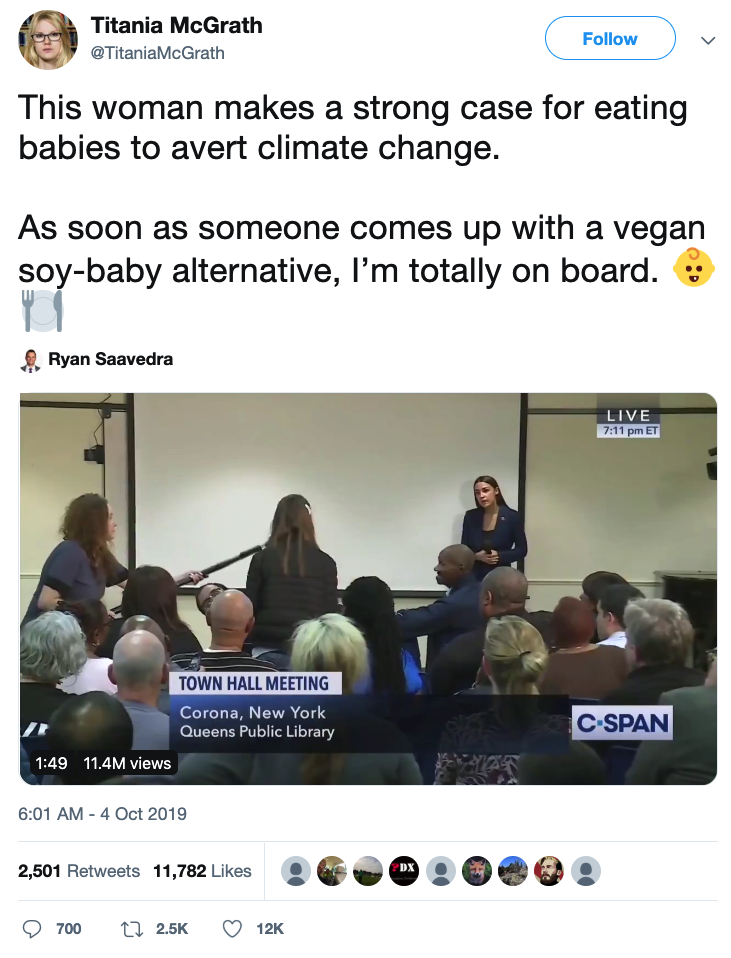Click the retweet arrows icon

pos(130,929)
